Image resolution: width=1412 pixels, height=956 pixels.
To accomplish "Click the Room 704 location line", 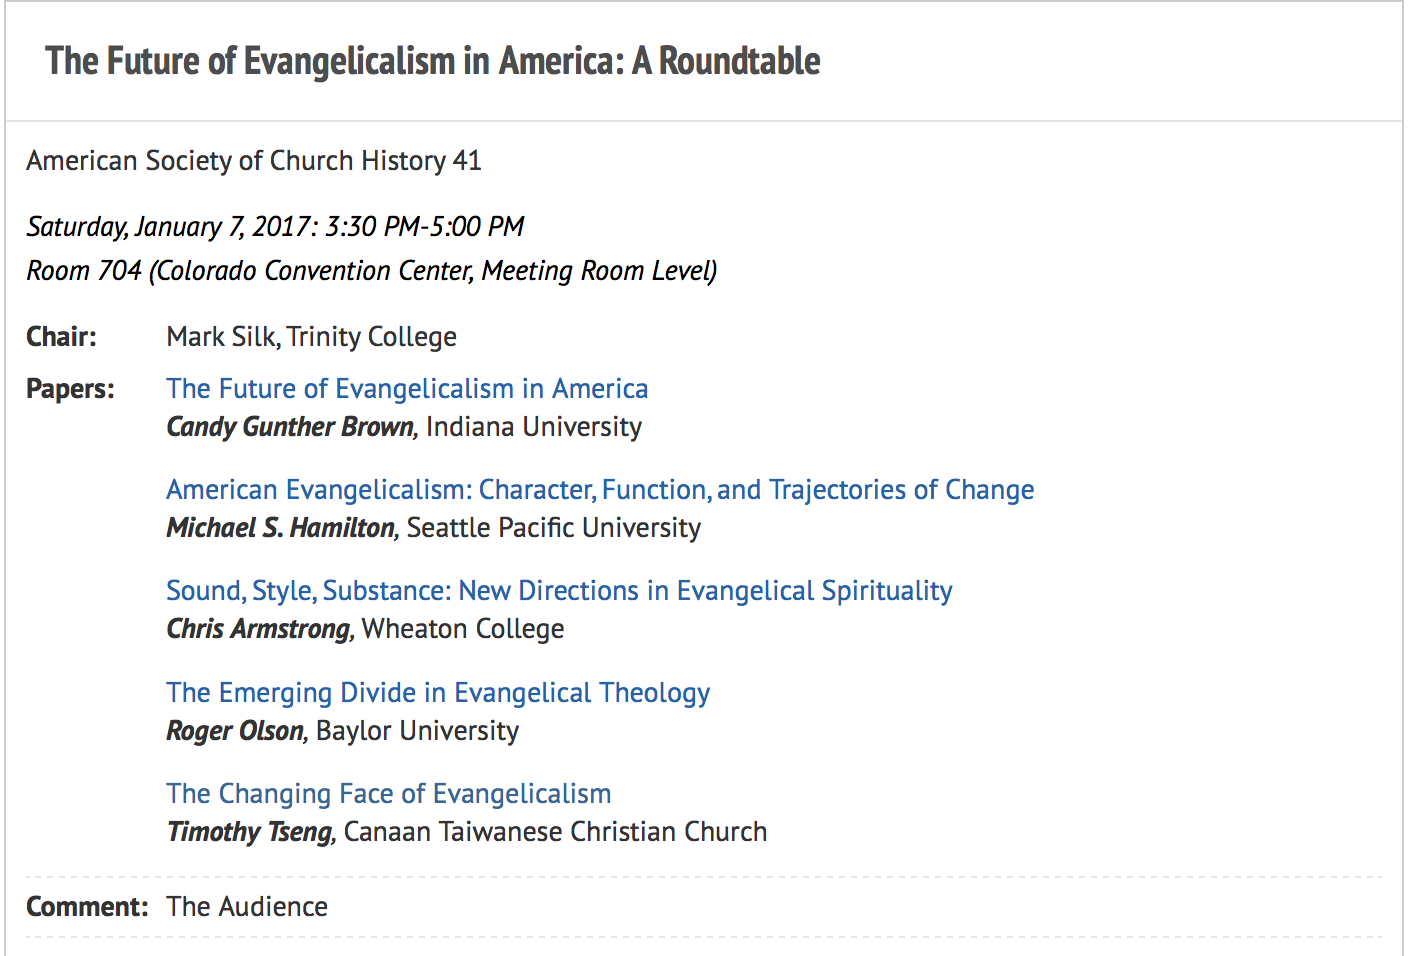I will [x=371, y=271].
